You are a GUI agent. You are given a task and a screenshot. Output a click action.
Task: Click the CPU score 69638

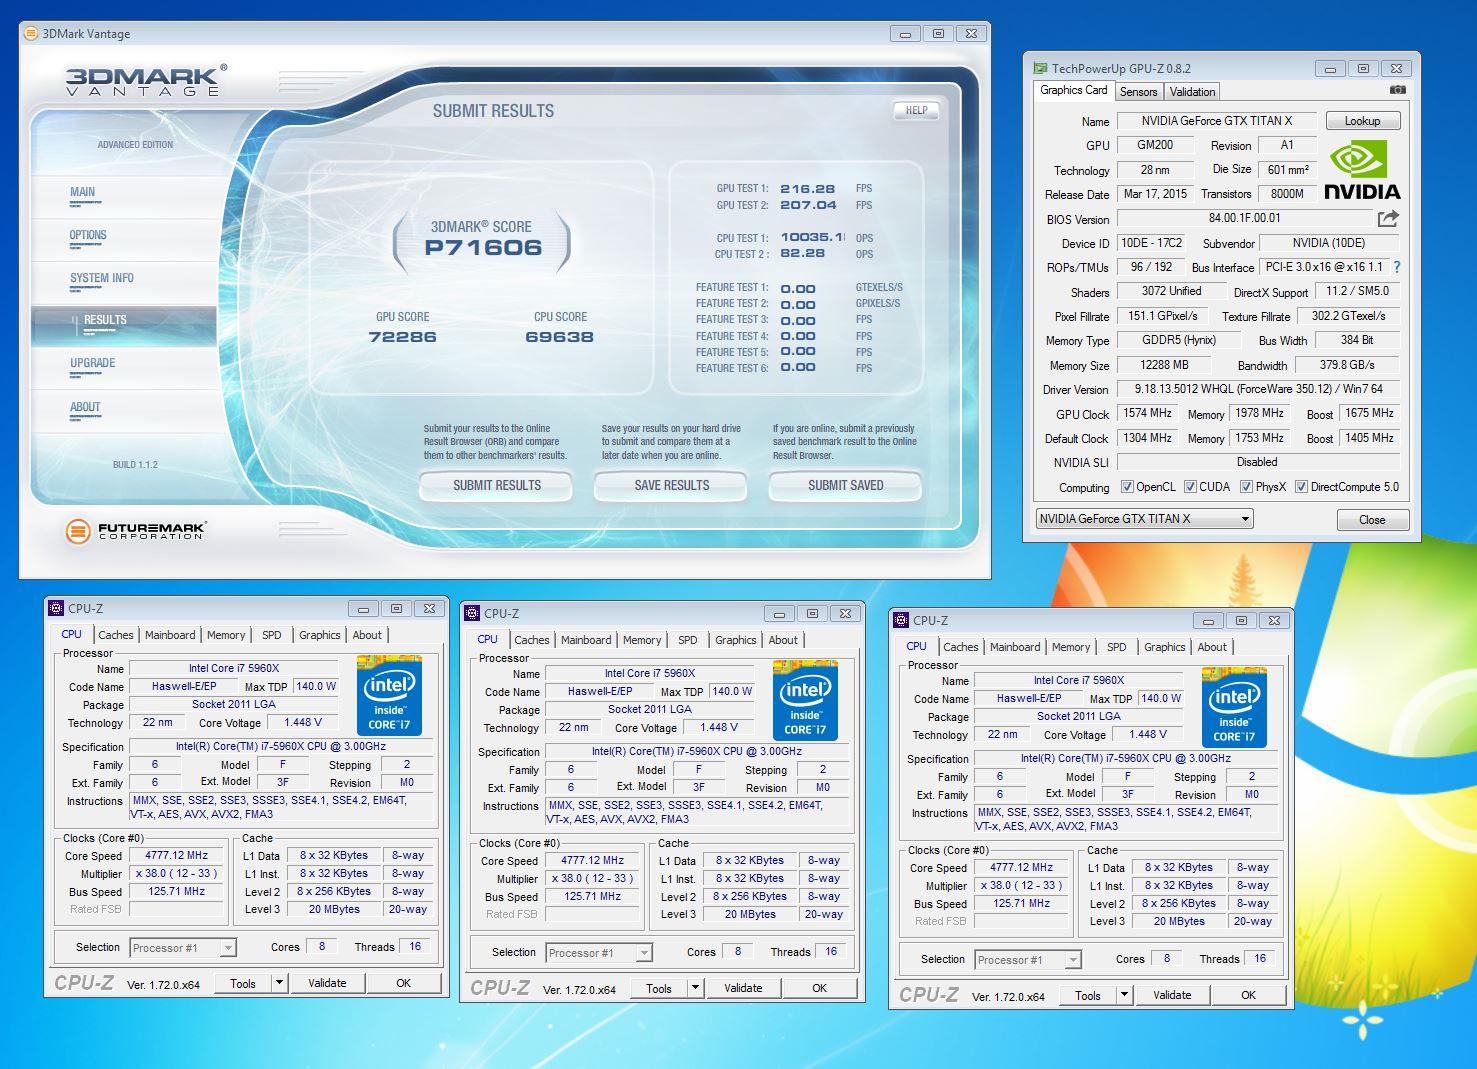click(559, 337)
